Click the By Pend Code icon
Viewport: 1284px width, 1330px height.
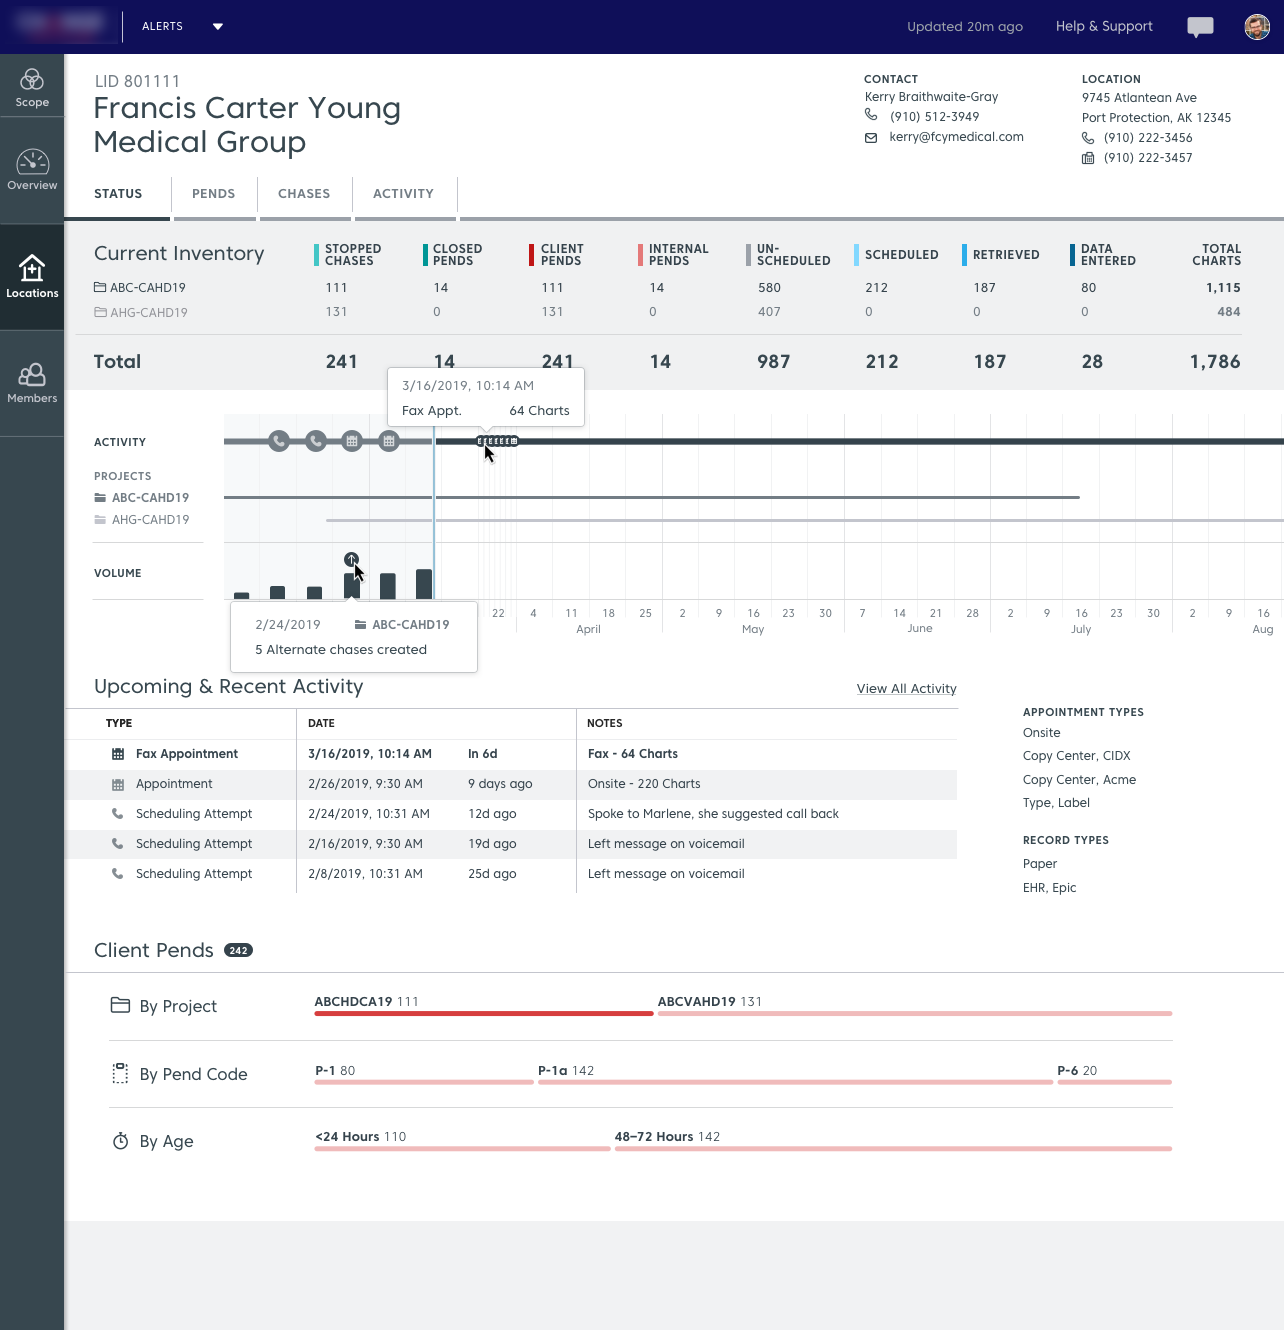coord(120,1074)
